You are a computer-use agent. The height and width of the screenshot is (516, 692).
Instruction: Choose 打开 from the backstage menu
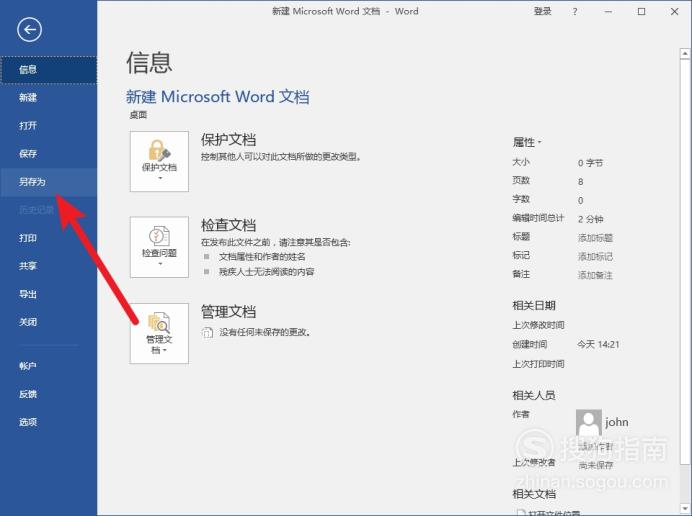pos(49,126)
